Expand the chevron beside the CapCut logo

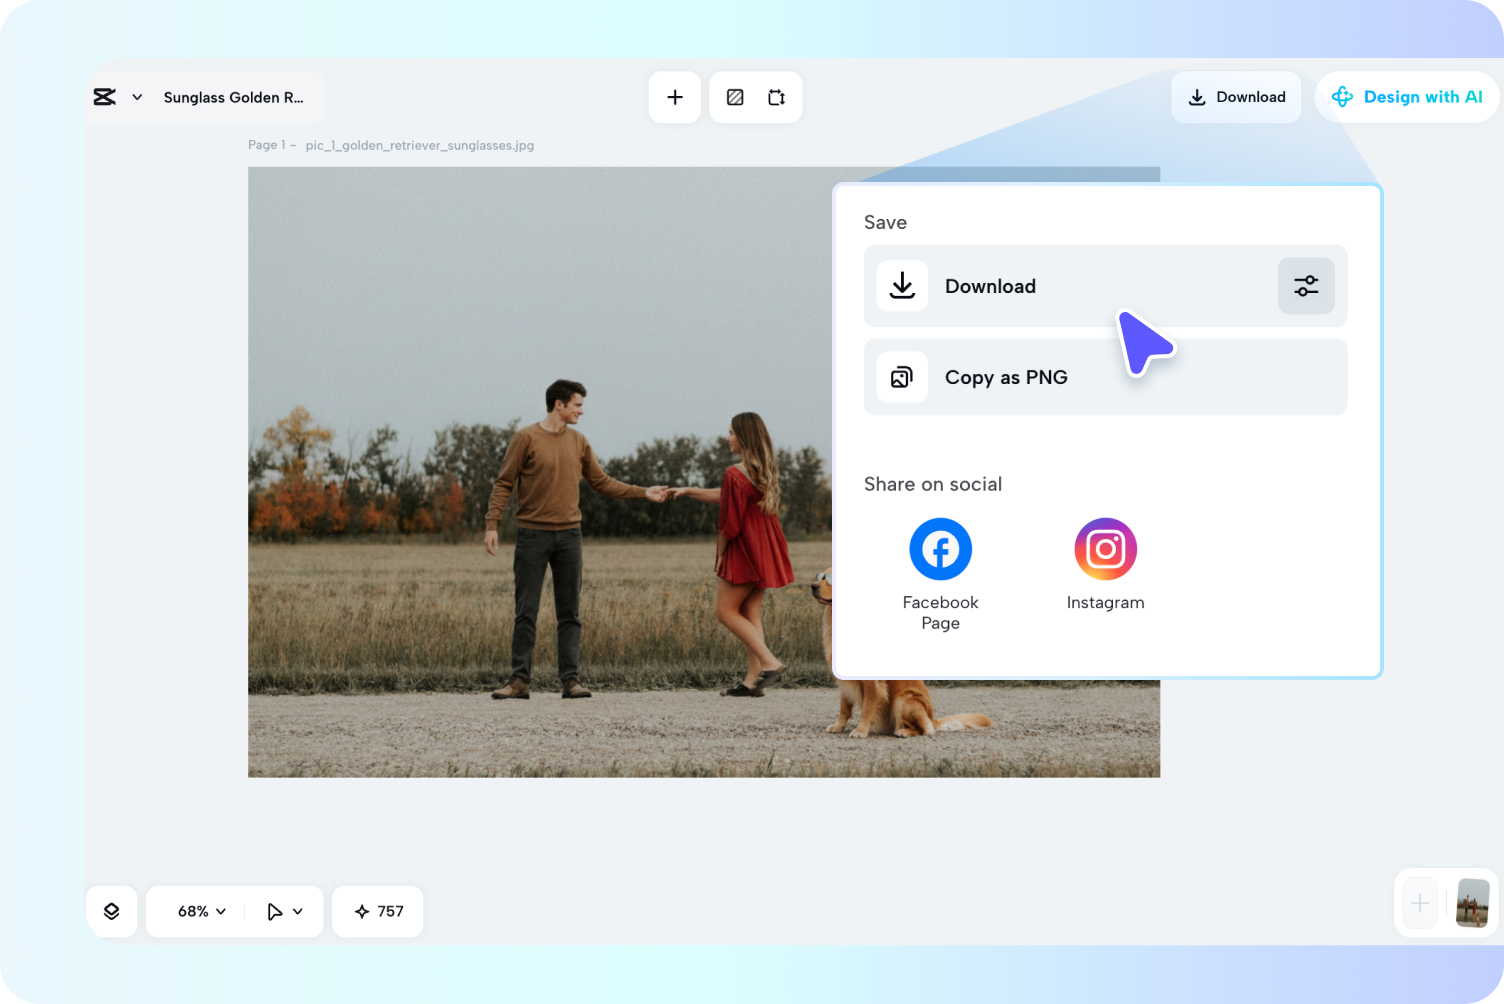pyautogui.click(x=137, y=97)
